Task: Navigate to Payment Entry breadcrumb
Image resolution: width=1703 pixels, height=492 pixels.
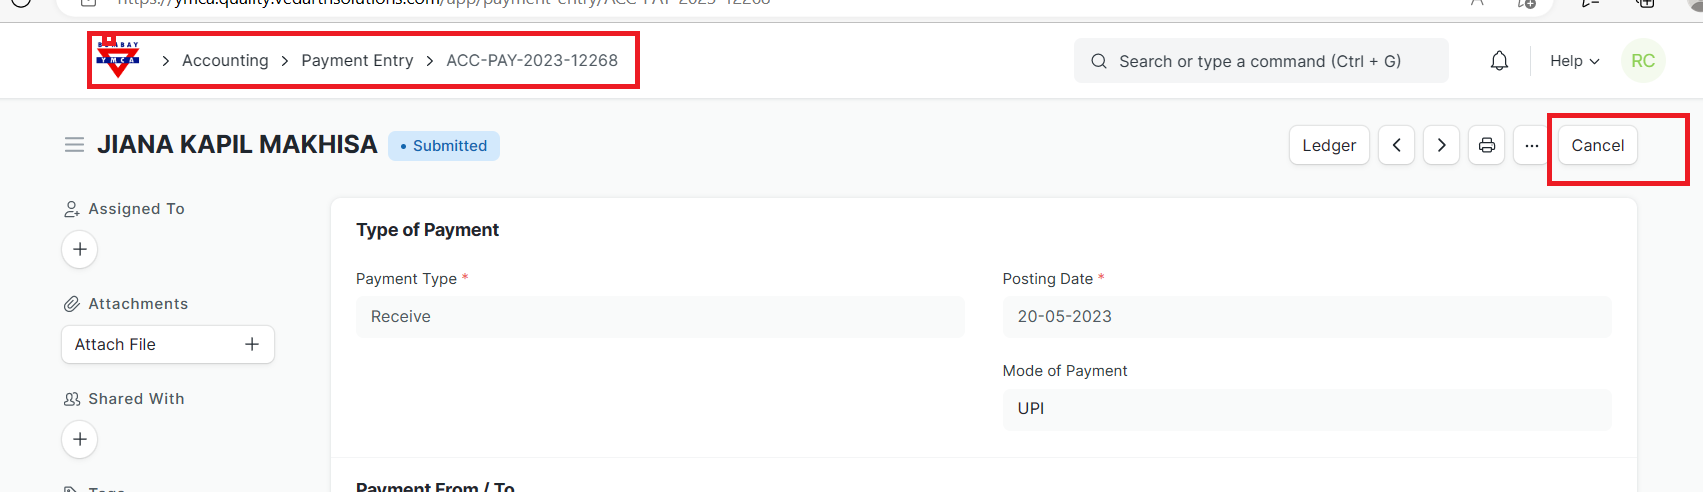Action: pos(357,61)
